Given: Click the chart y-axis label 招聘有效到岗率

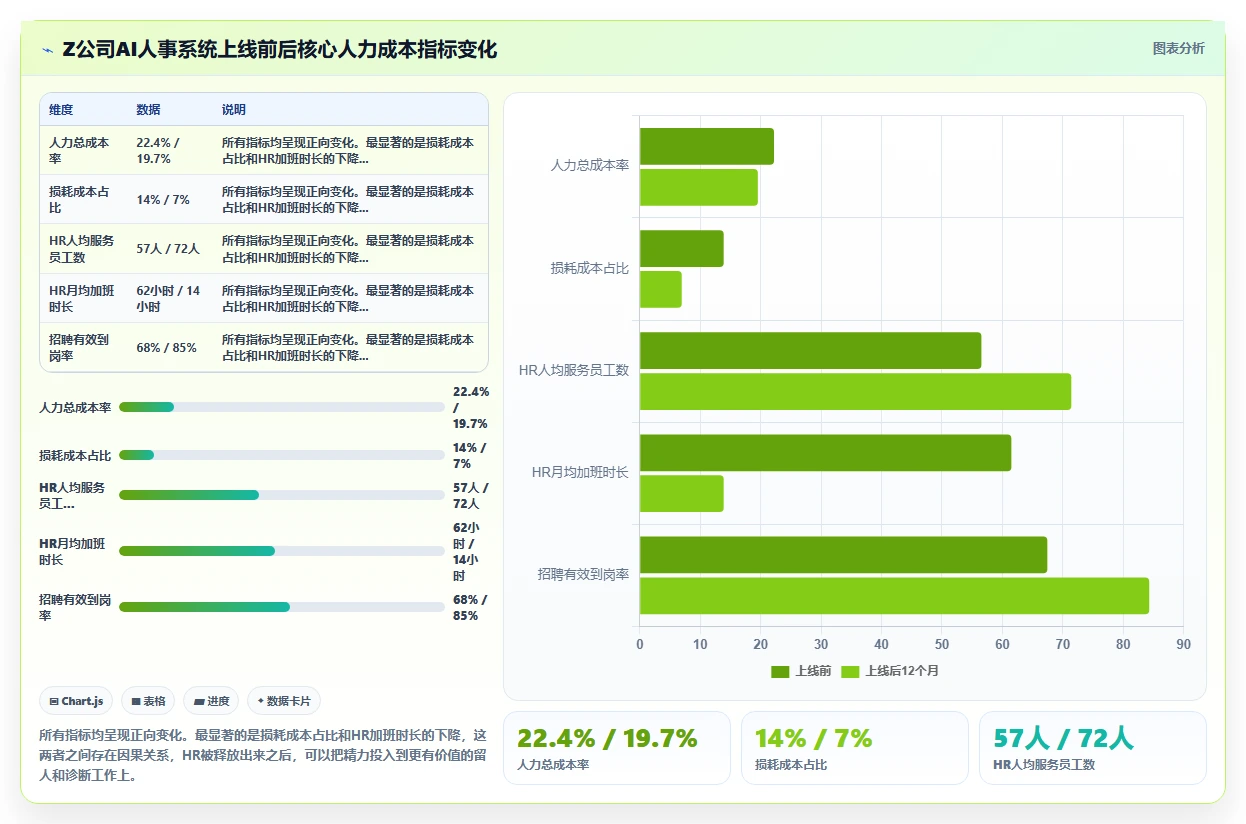Looking at the screenshot, I should (583, 575).
